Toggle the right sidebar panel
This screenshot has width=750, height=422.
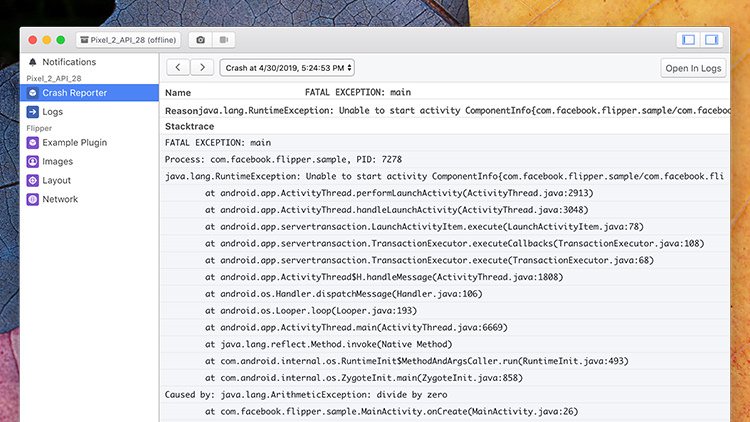pos(712,40)
